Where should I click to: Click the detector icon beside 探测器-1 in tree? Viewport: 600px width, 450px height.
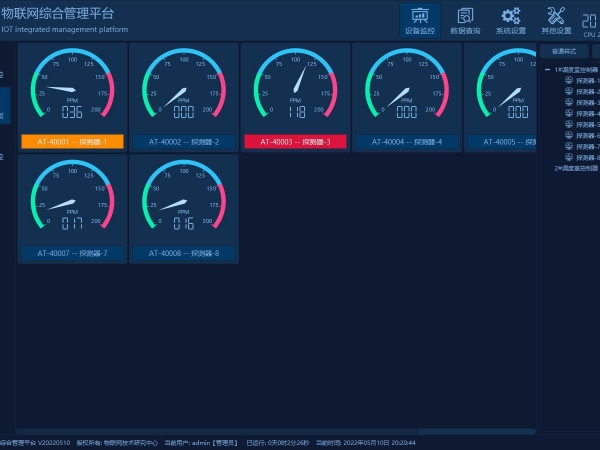tap(570, 80)
